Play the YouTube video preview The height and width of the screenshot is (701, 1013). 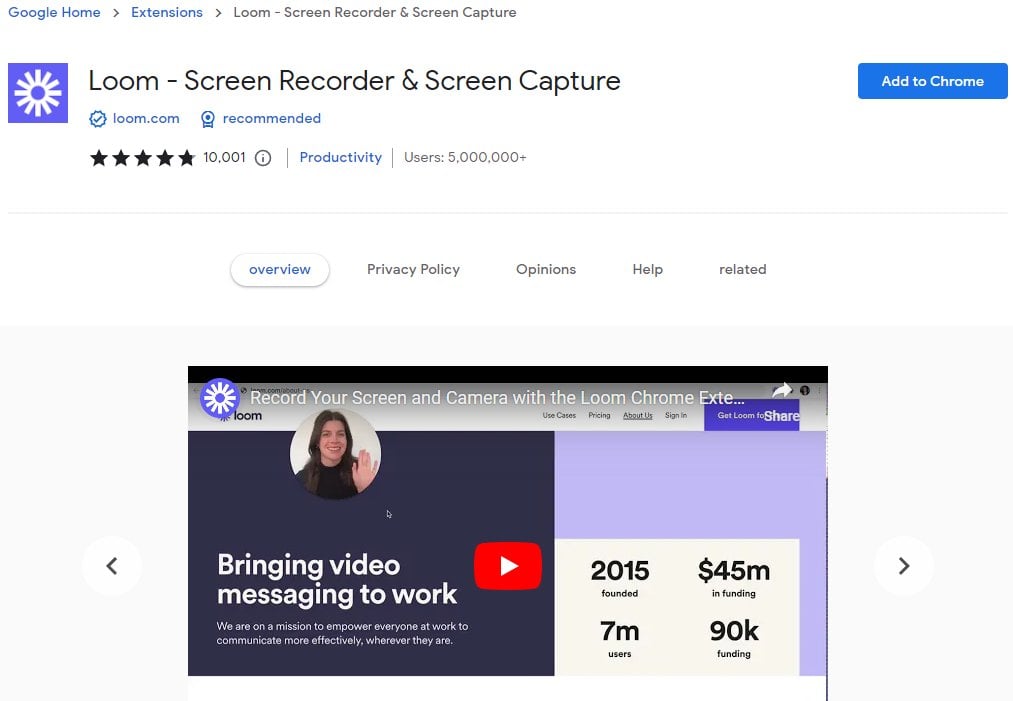[508, 566]
